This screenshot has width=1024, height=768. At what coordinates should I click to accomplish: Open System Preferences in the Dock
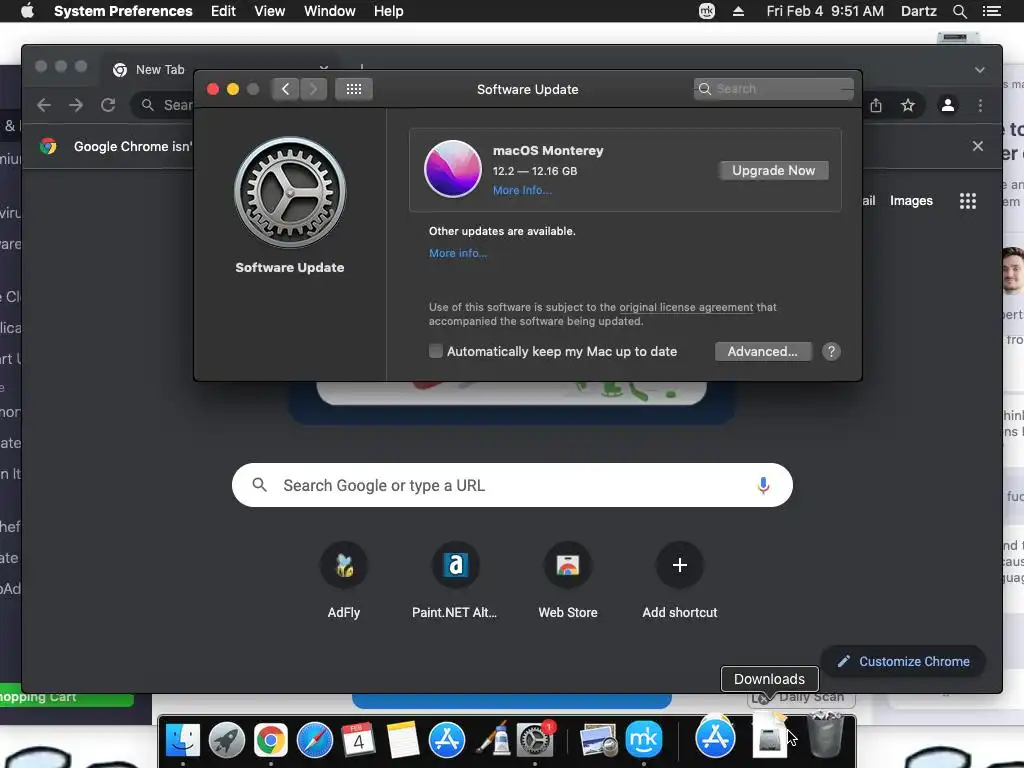535,740
